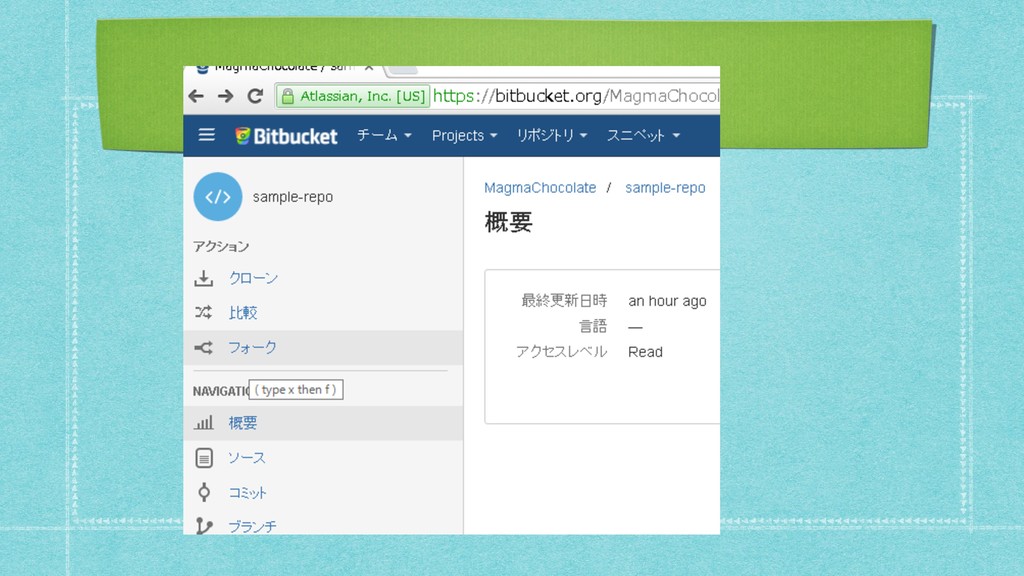Screen dimensions: 1024x576
Task: Click the green padlock security icon
Action: (x=287, y=96)
